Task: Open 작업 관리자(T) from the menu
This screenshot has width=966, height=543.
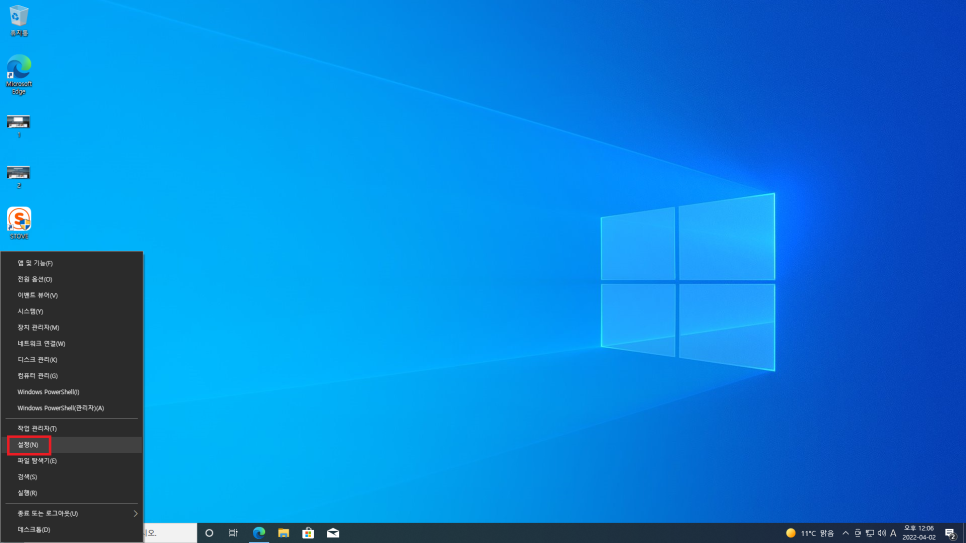Action: coord(71,428)
